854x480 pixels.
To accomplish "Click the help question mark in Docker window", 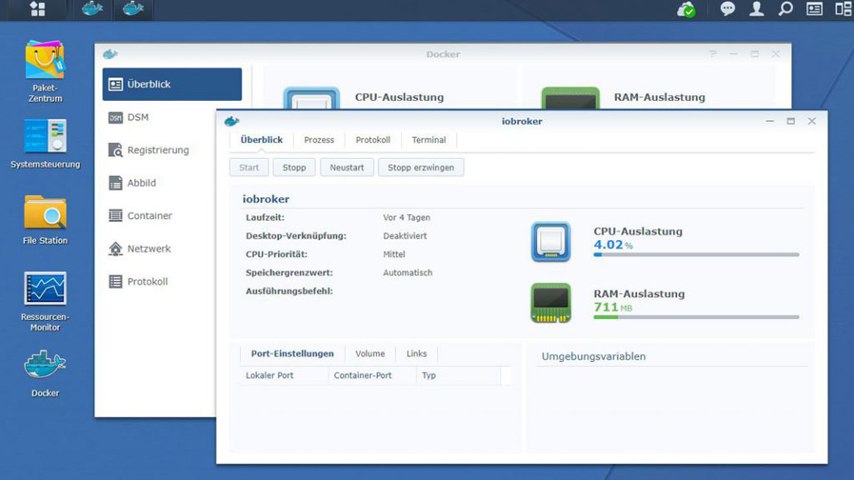I will 713,54.
